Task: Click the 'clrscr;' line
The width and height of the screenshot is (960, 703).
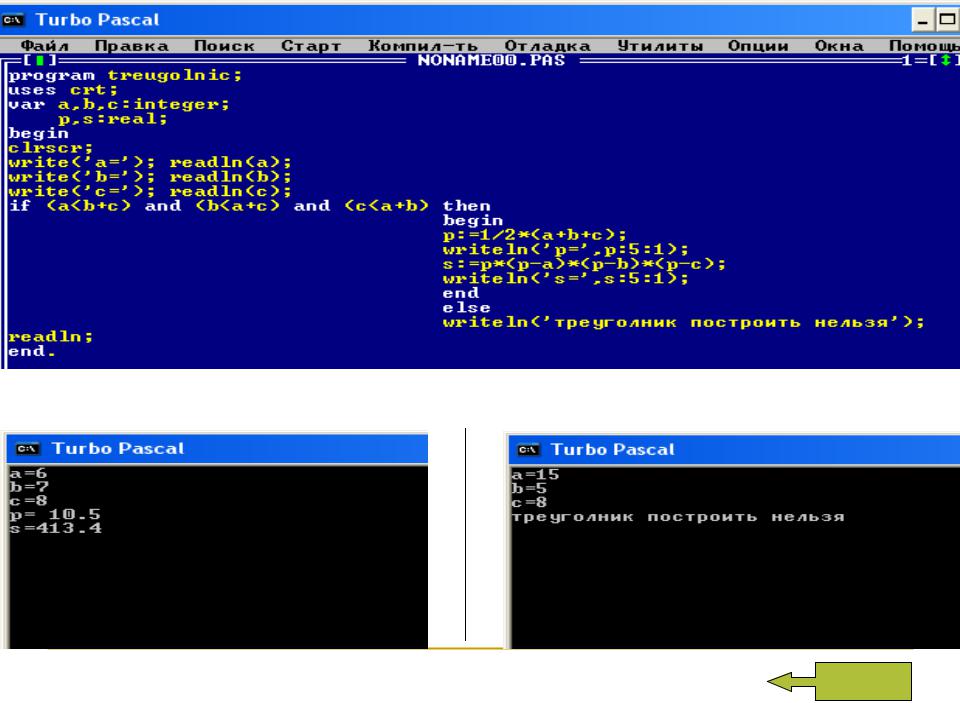Action: pyautogui.click(x=50, y=148)
